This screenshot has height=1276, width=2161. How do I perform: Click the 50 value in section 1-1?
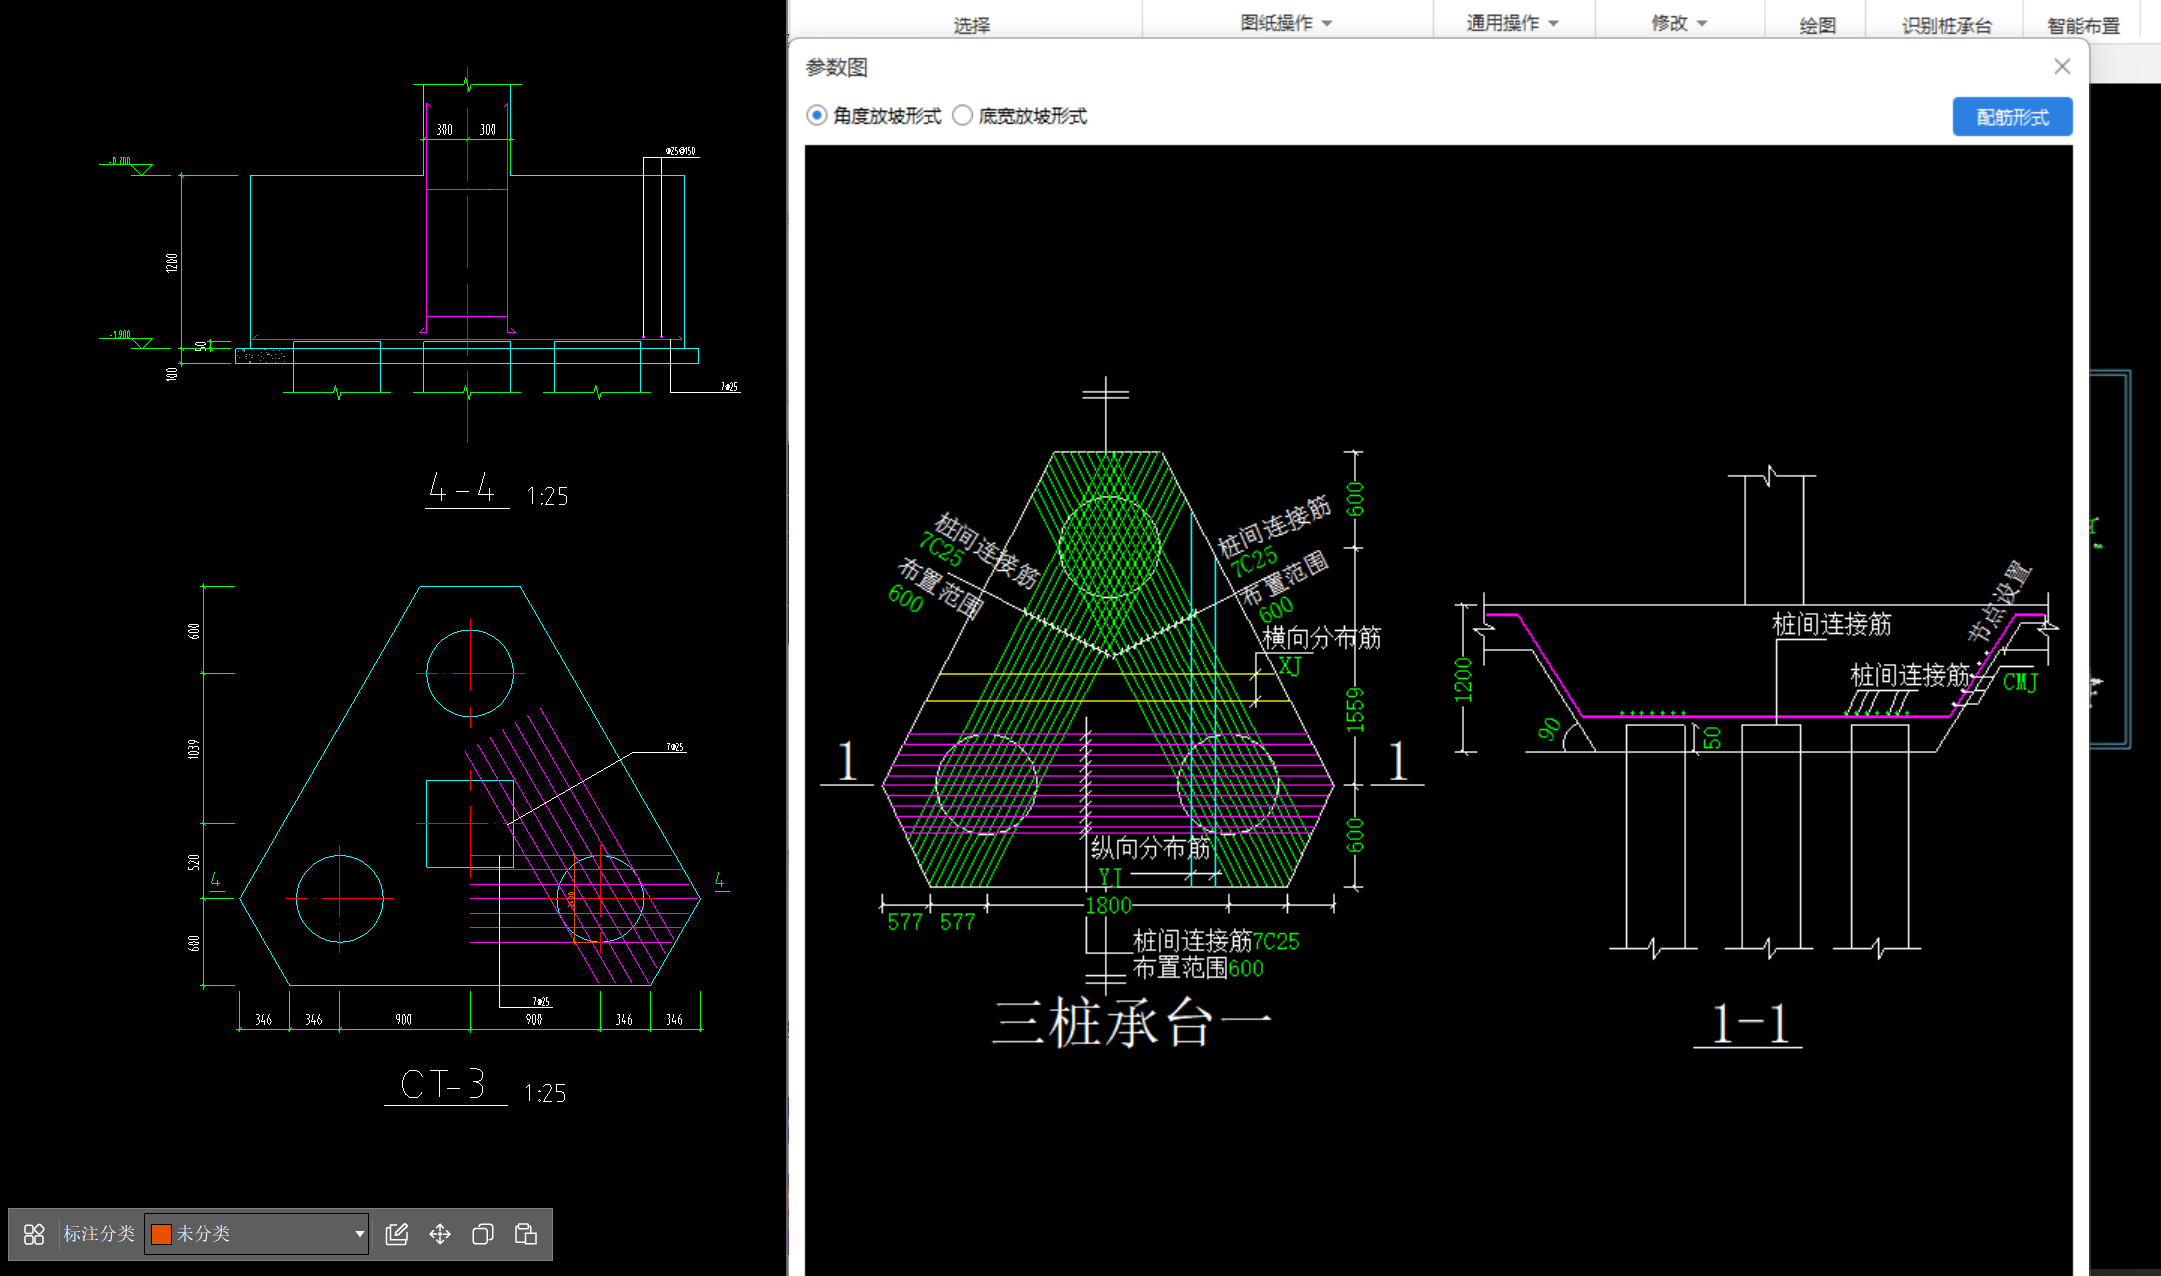pos(1712,738)
